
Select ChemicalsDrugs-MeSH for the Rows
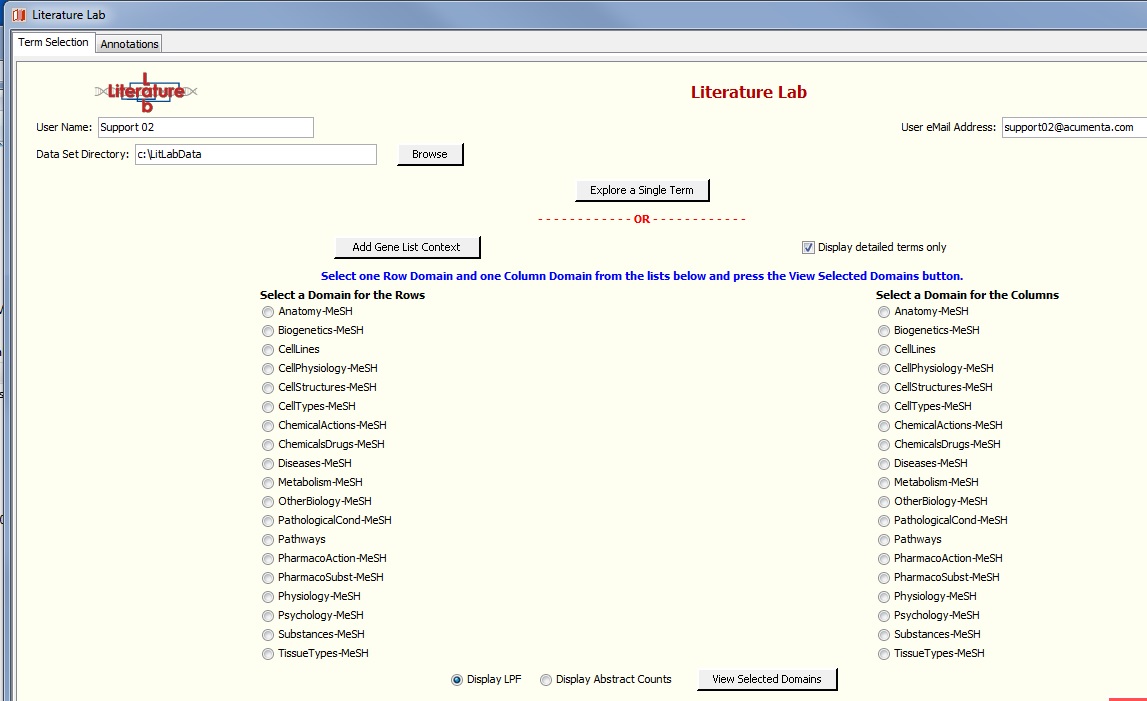point(268,445)
